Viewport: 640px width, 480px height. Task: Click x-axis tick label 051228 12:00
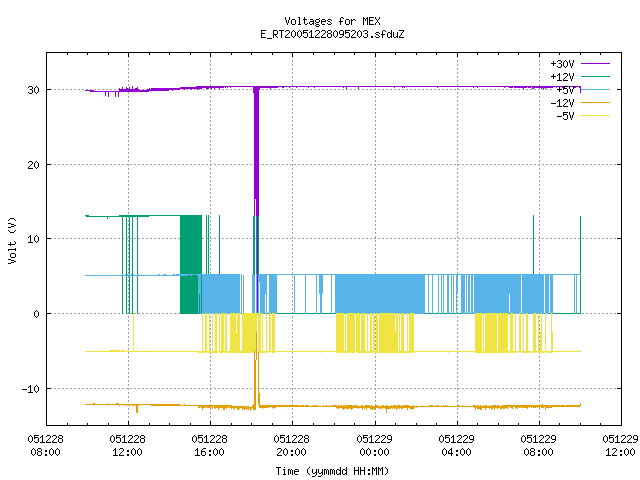point(127,446)
